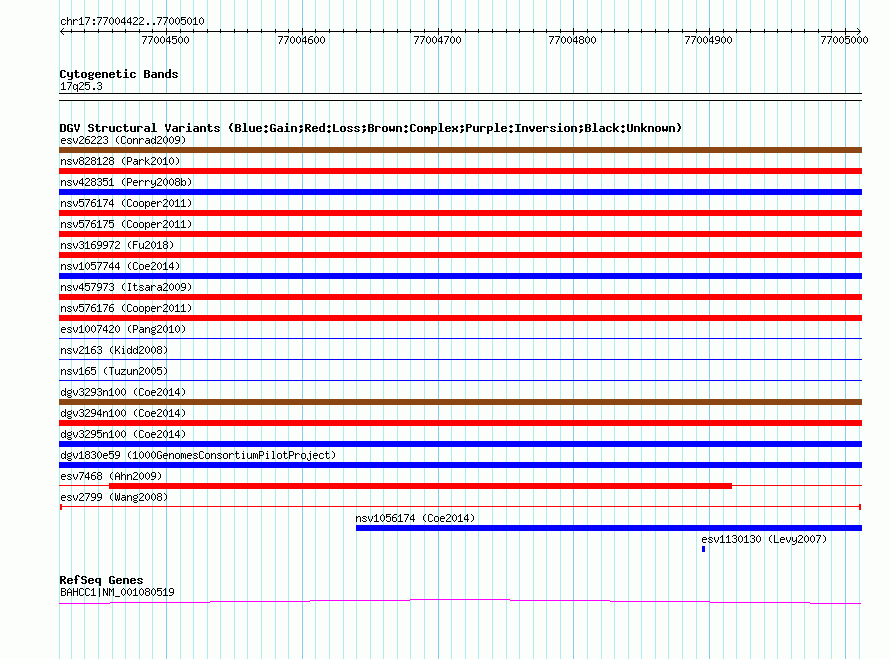Image resolution: width=890 pixels, height=659 pixels.
Task: Click the nsv2163 (Kidd2008) variant label
Action: coord(114,350)
